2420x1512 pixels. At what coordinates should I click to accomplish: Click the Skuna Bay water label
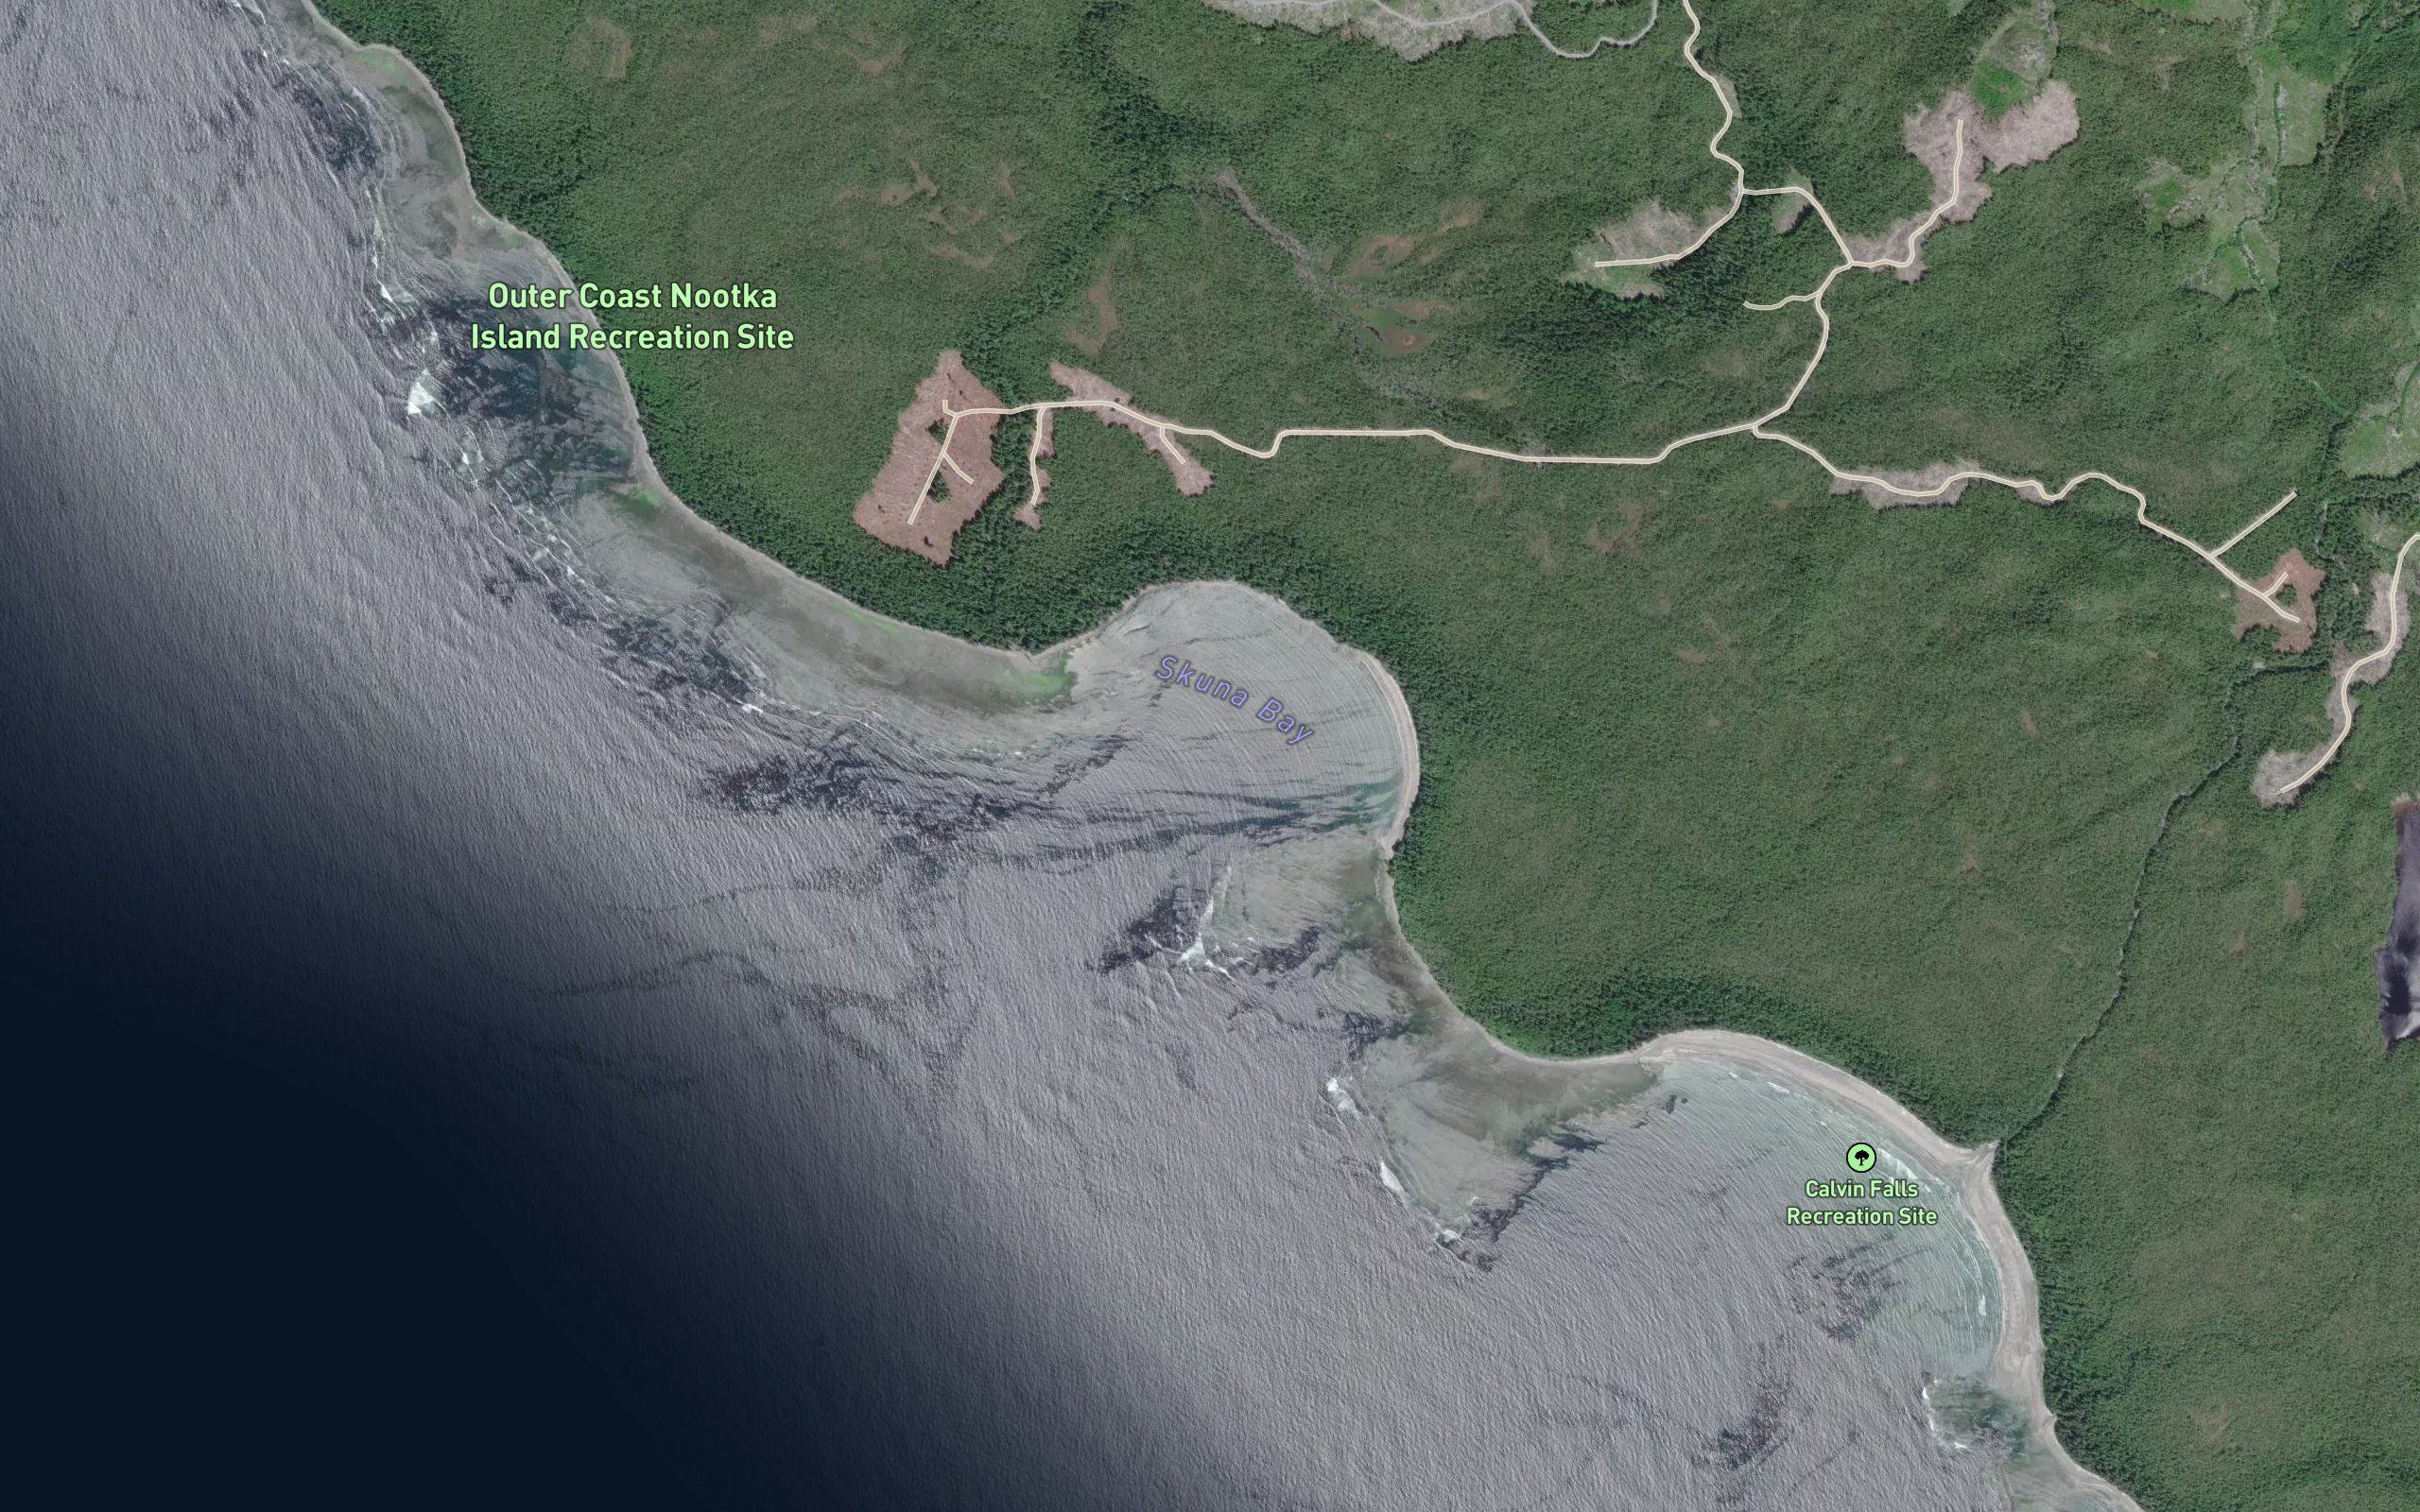tap(1235, 700)
